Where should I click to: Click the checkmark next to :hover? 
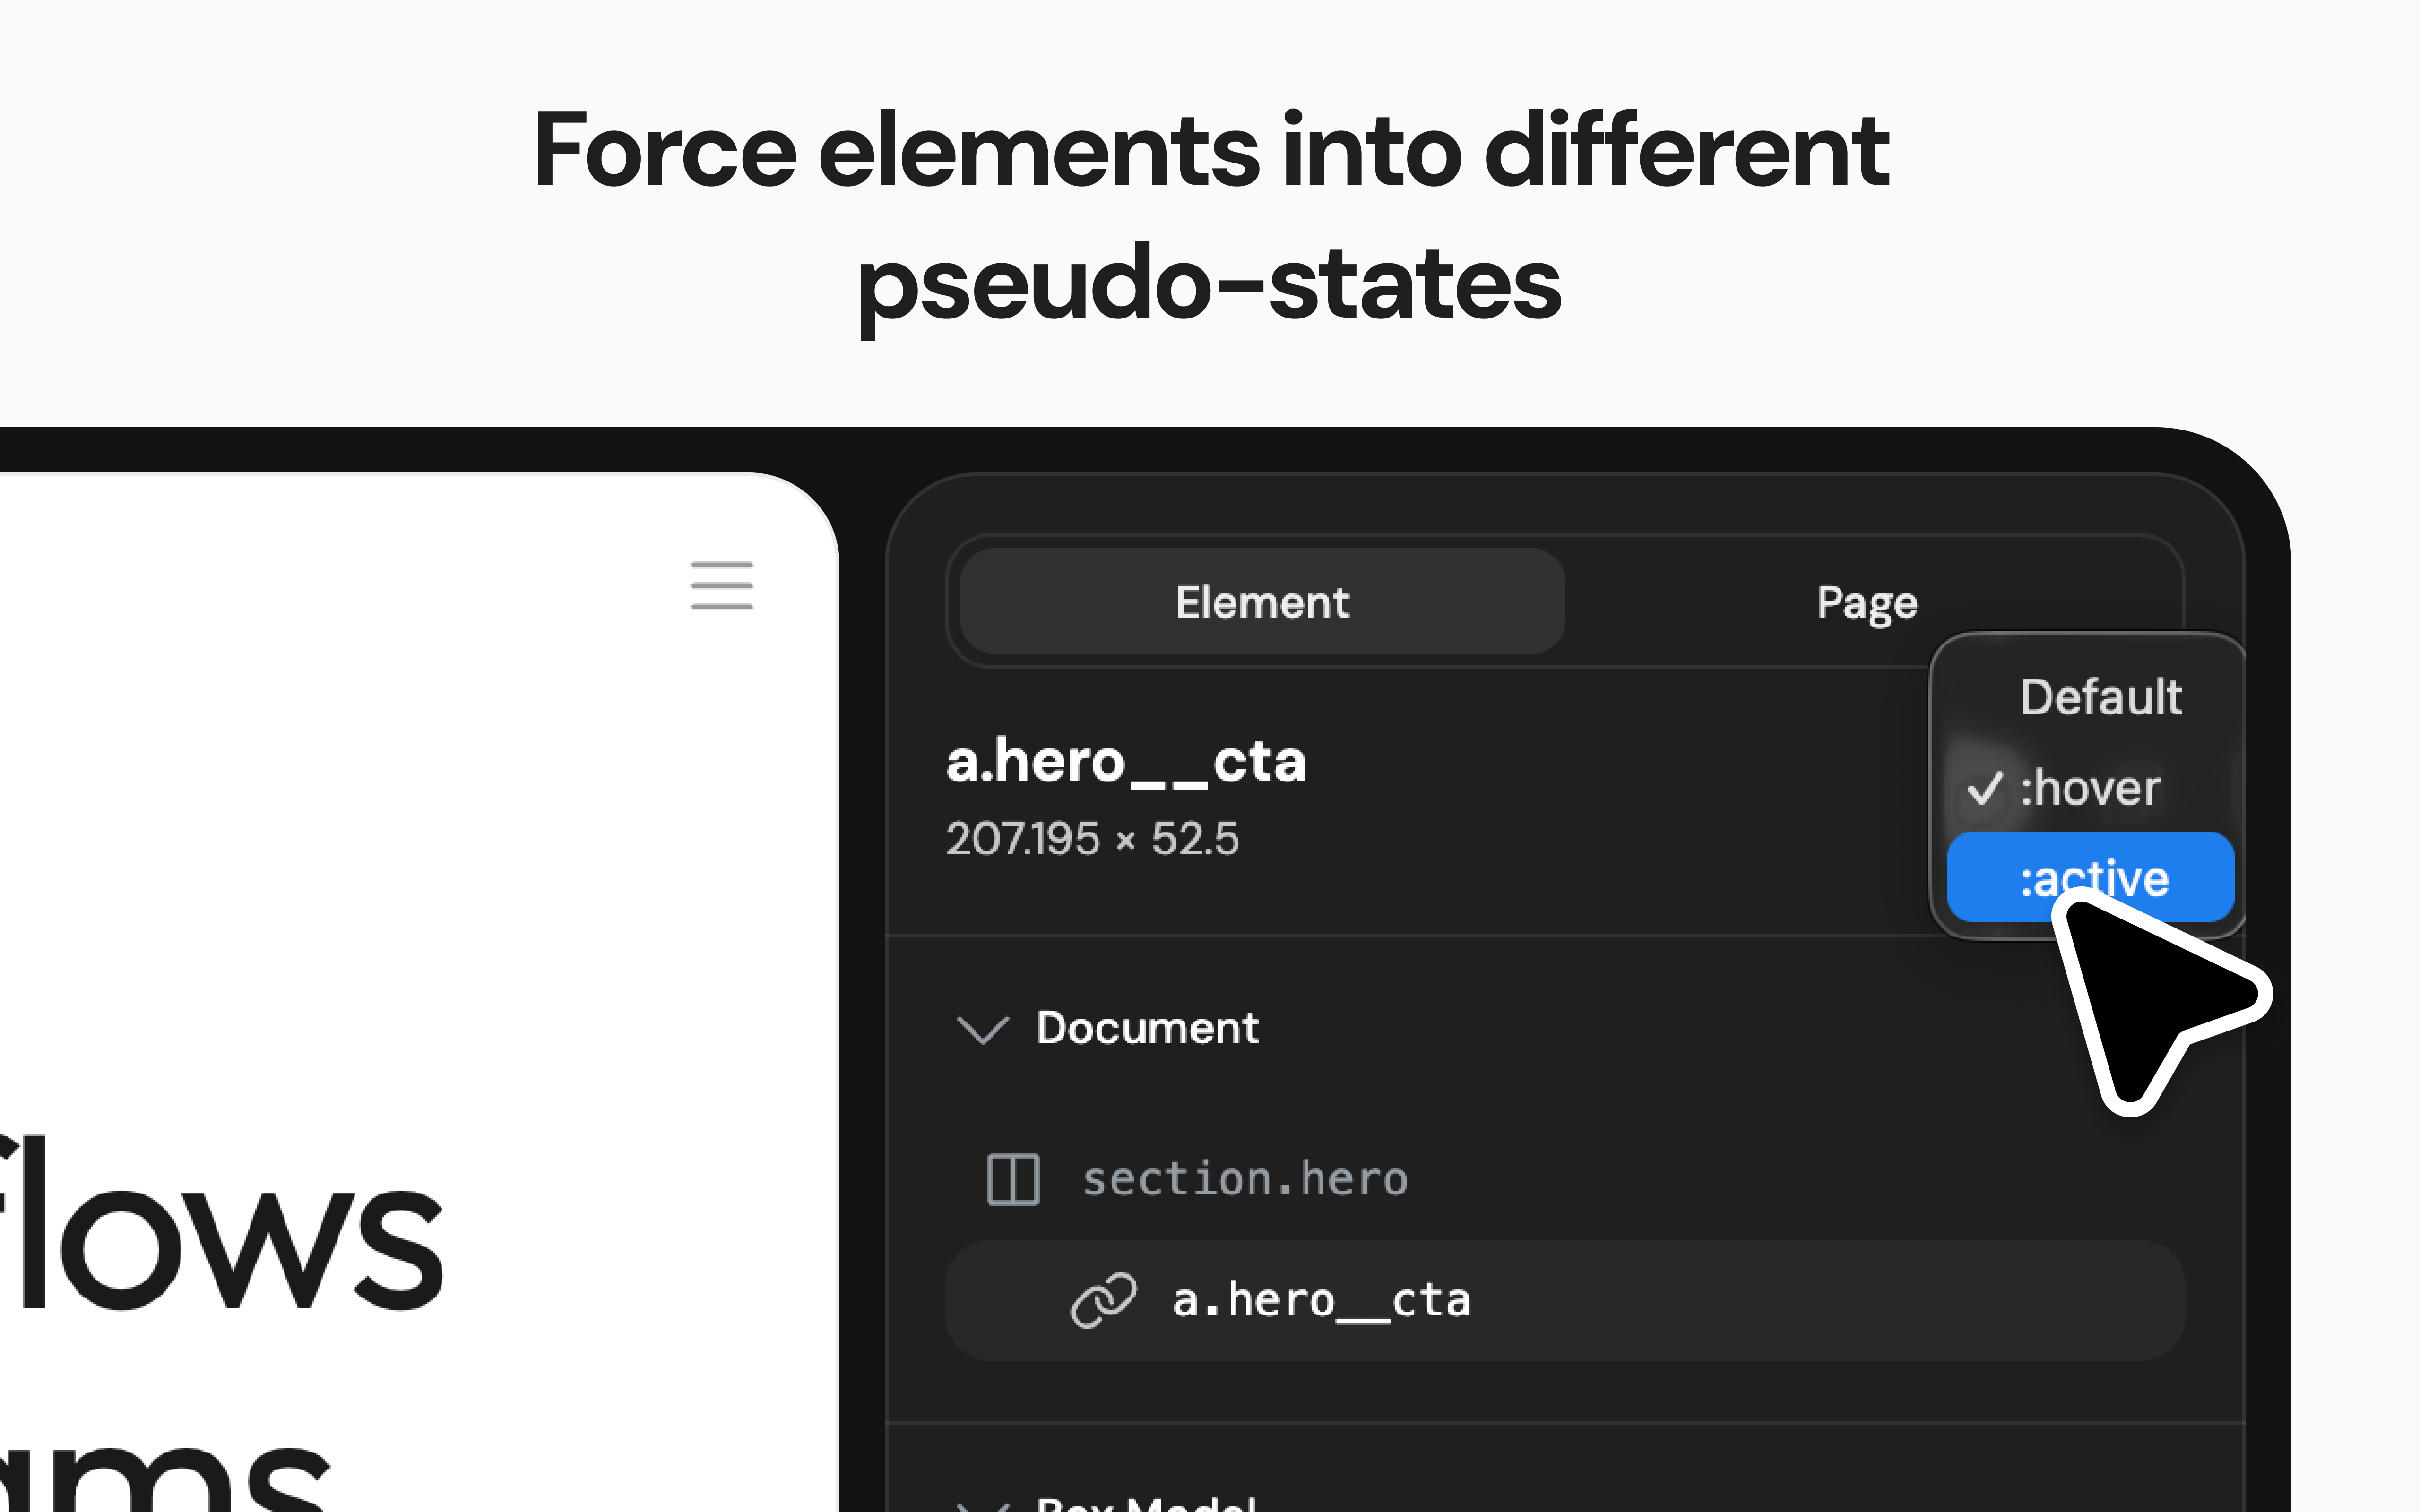tap(1984, 788)
